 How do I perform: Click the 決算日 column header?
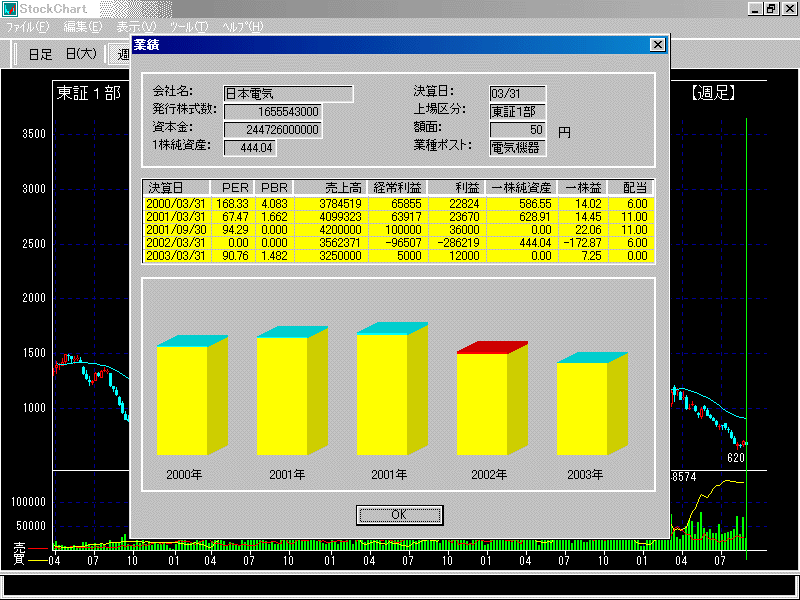(177, 188)
